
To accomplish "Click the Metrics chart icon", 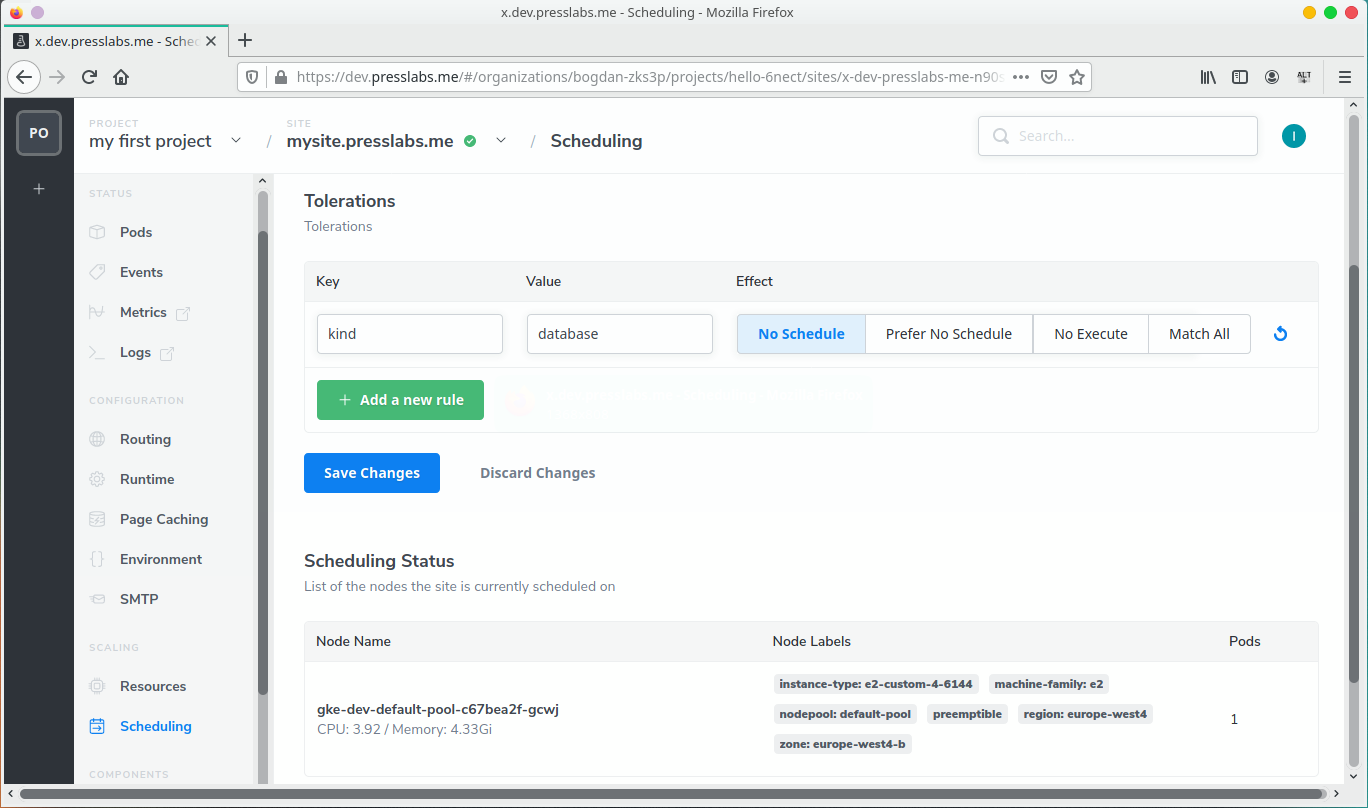I will tap(97, 312).
